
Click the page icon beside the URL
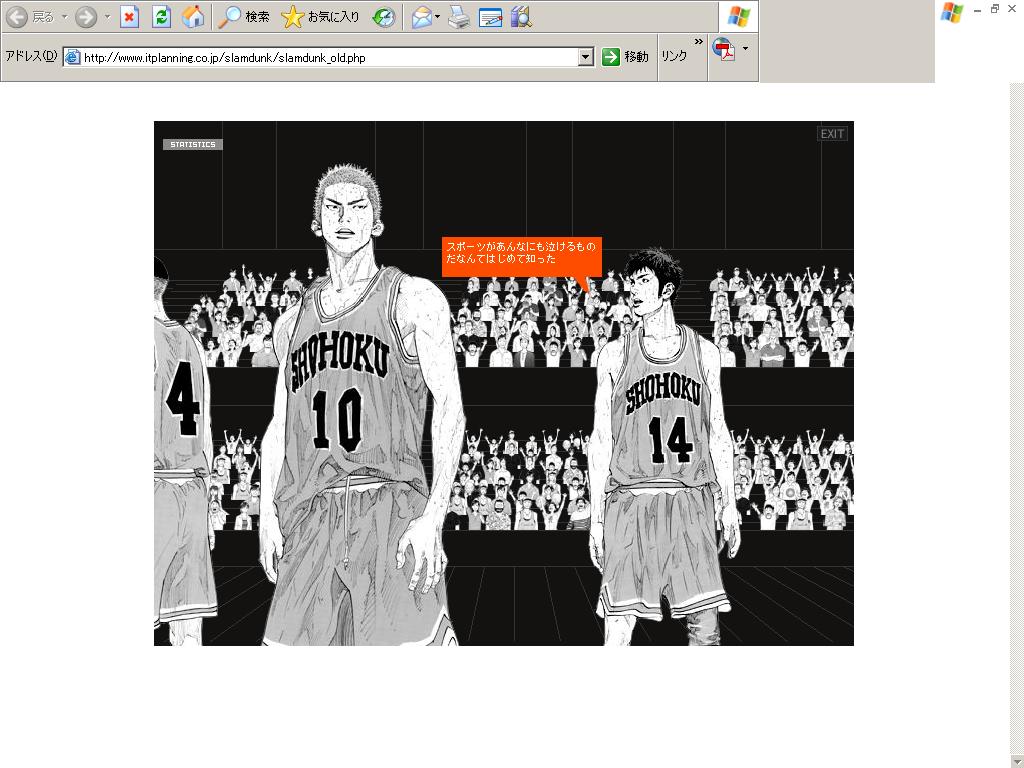tap(72, 57)
